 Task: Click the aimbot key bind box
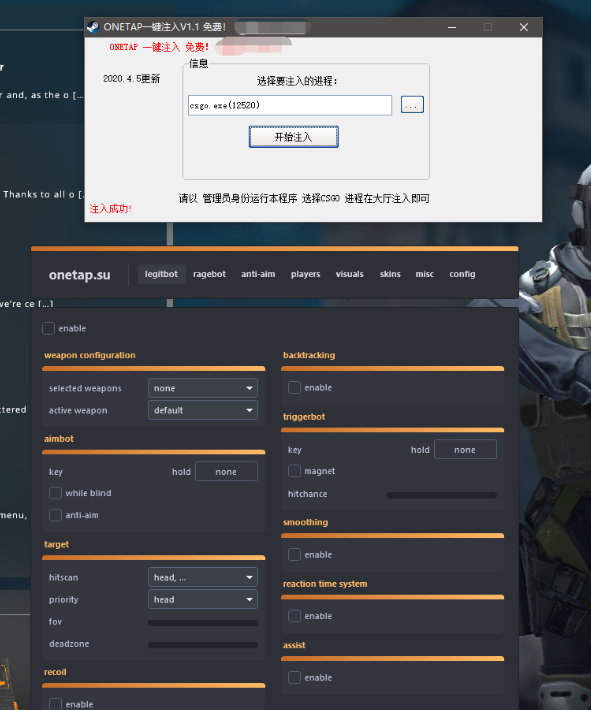pos(226,471)
